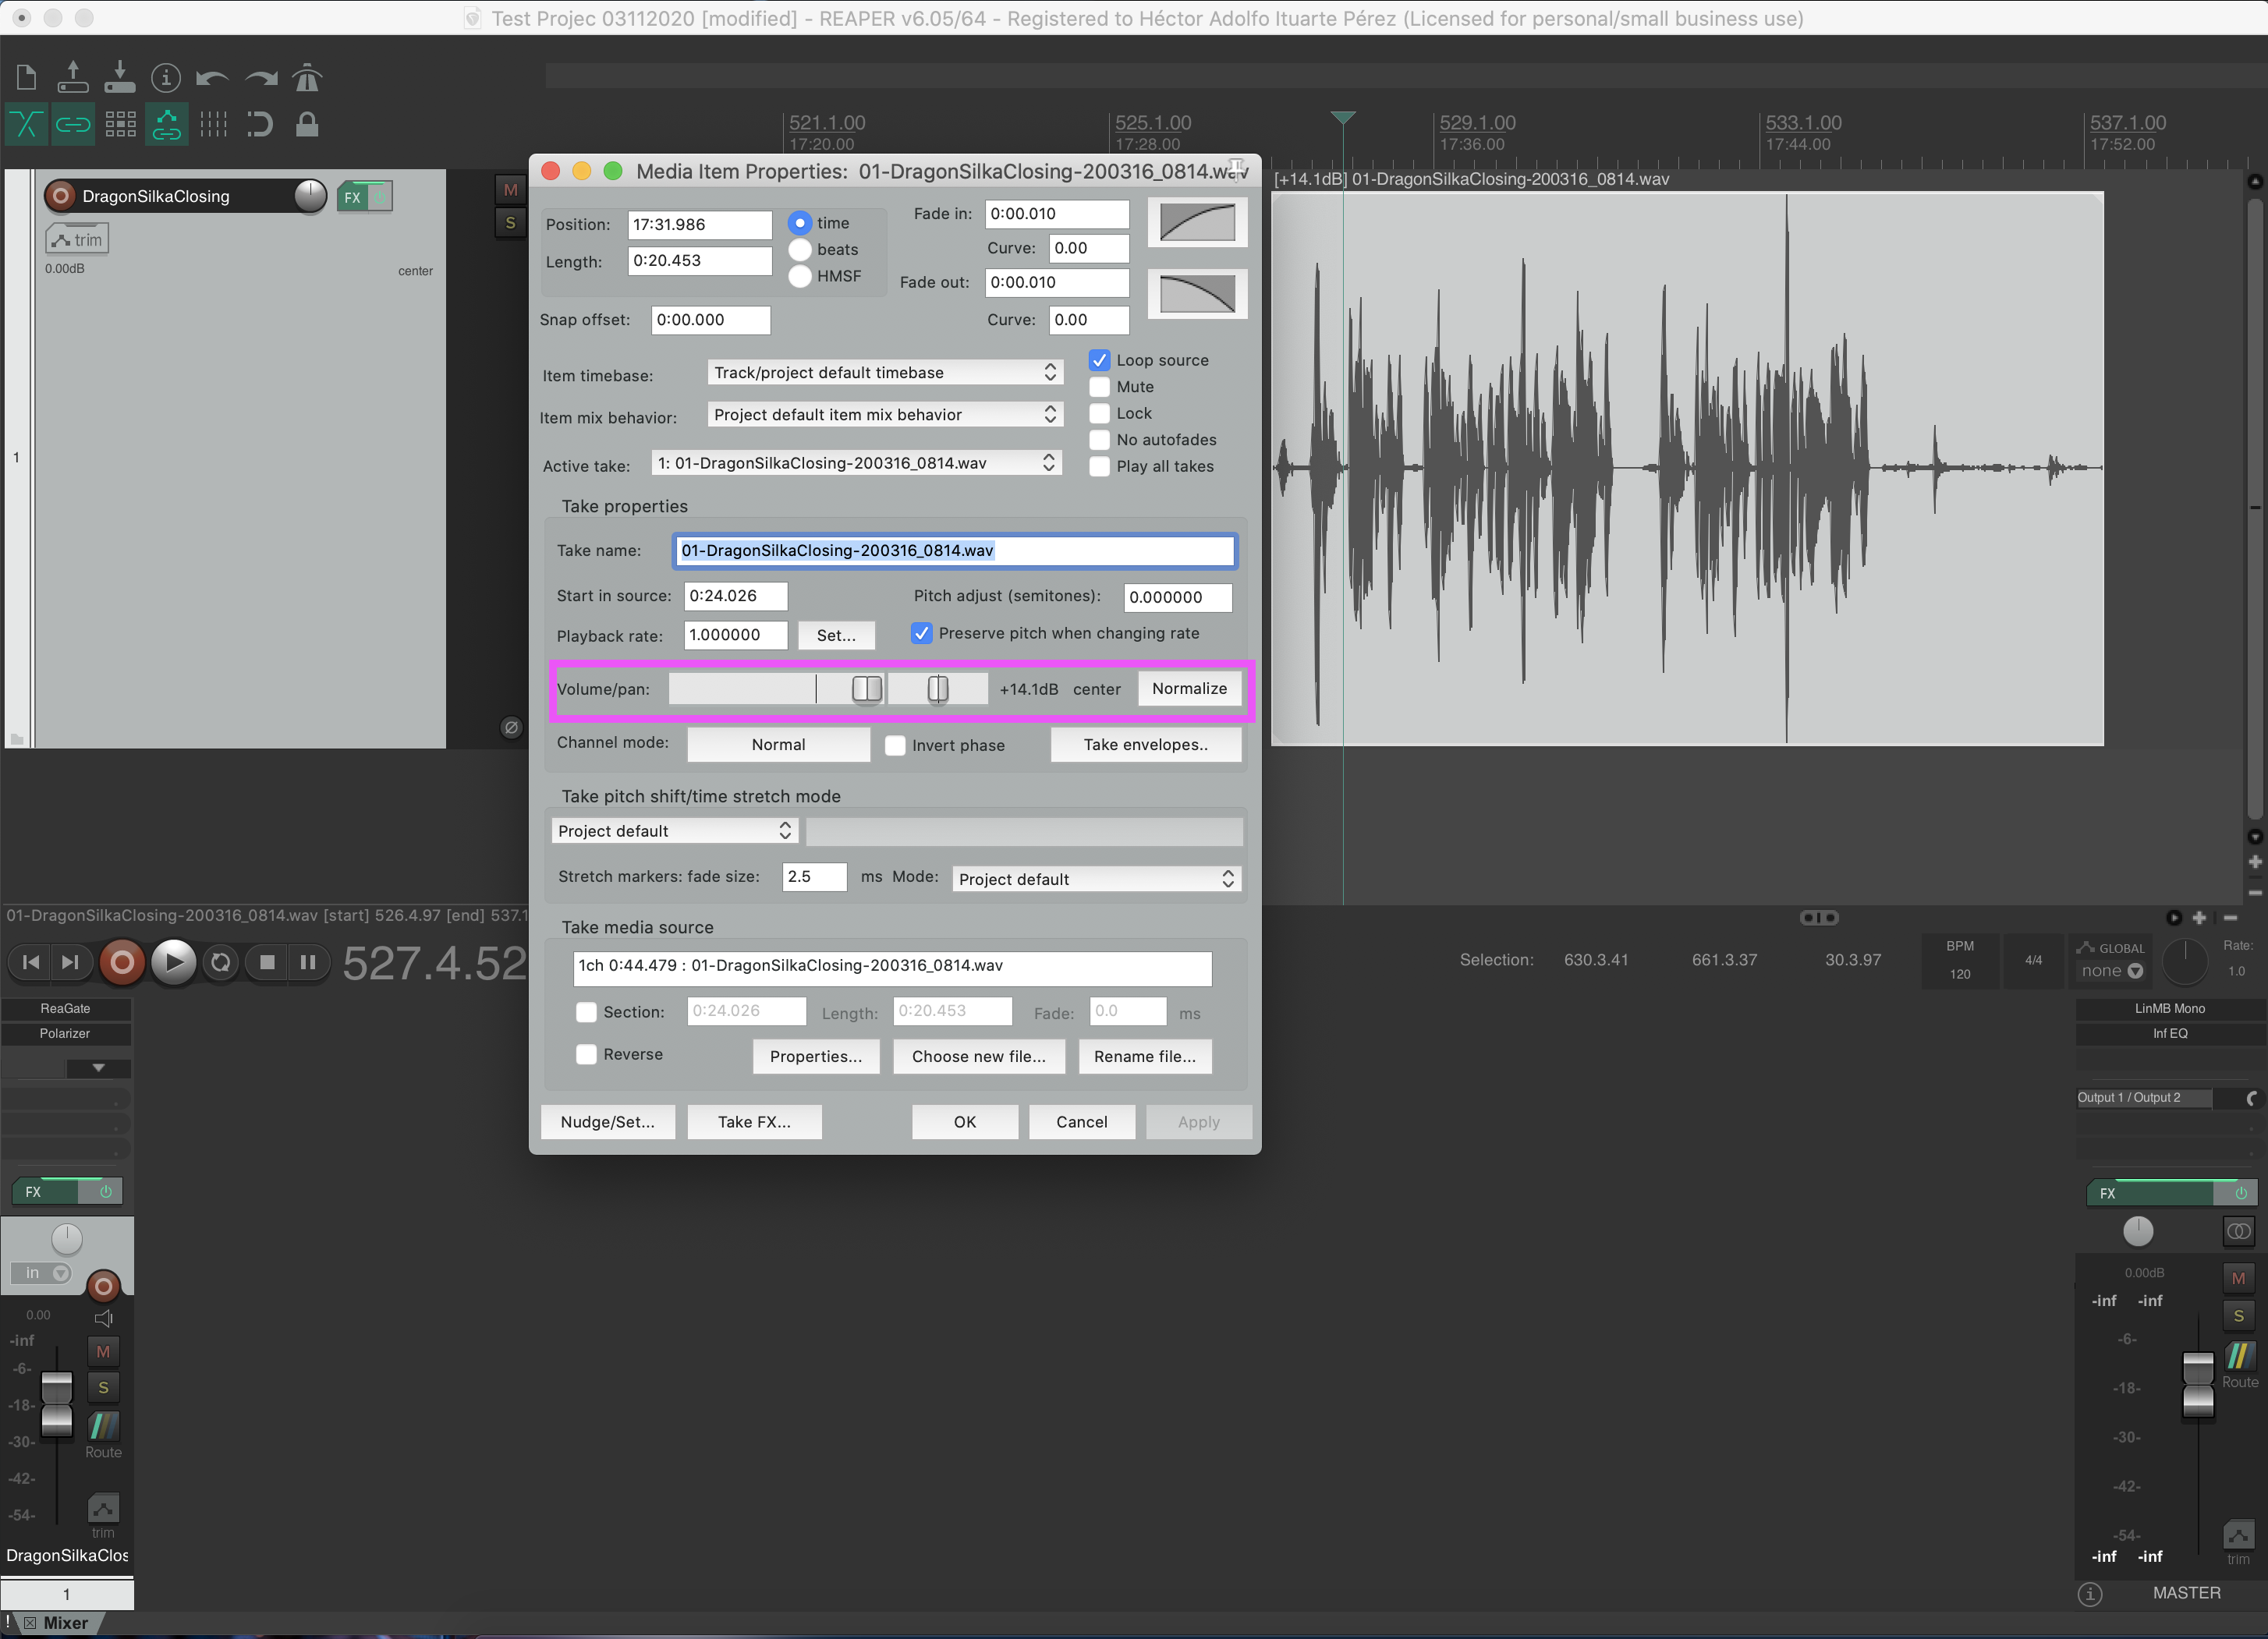
Task: Toggle repeat loop transport button
Action: (220, 962)
